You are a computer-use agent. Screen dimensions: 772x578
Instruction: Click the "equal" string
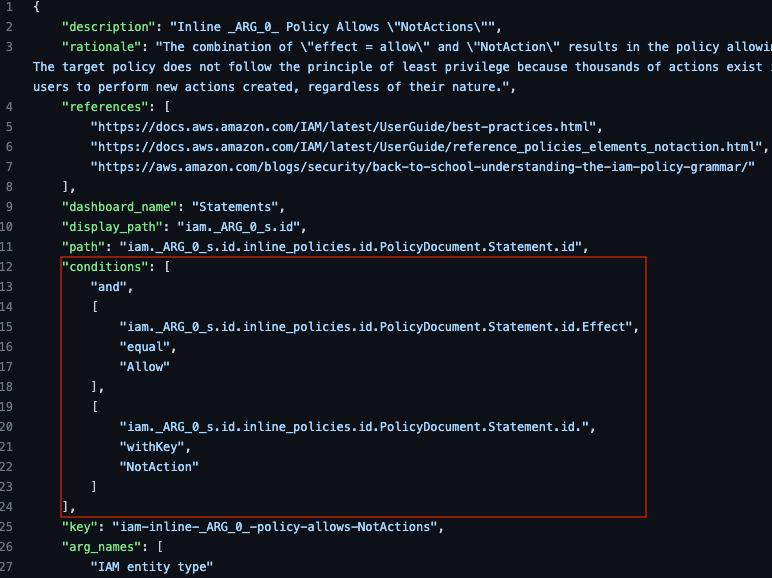click(145, 347)
